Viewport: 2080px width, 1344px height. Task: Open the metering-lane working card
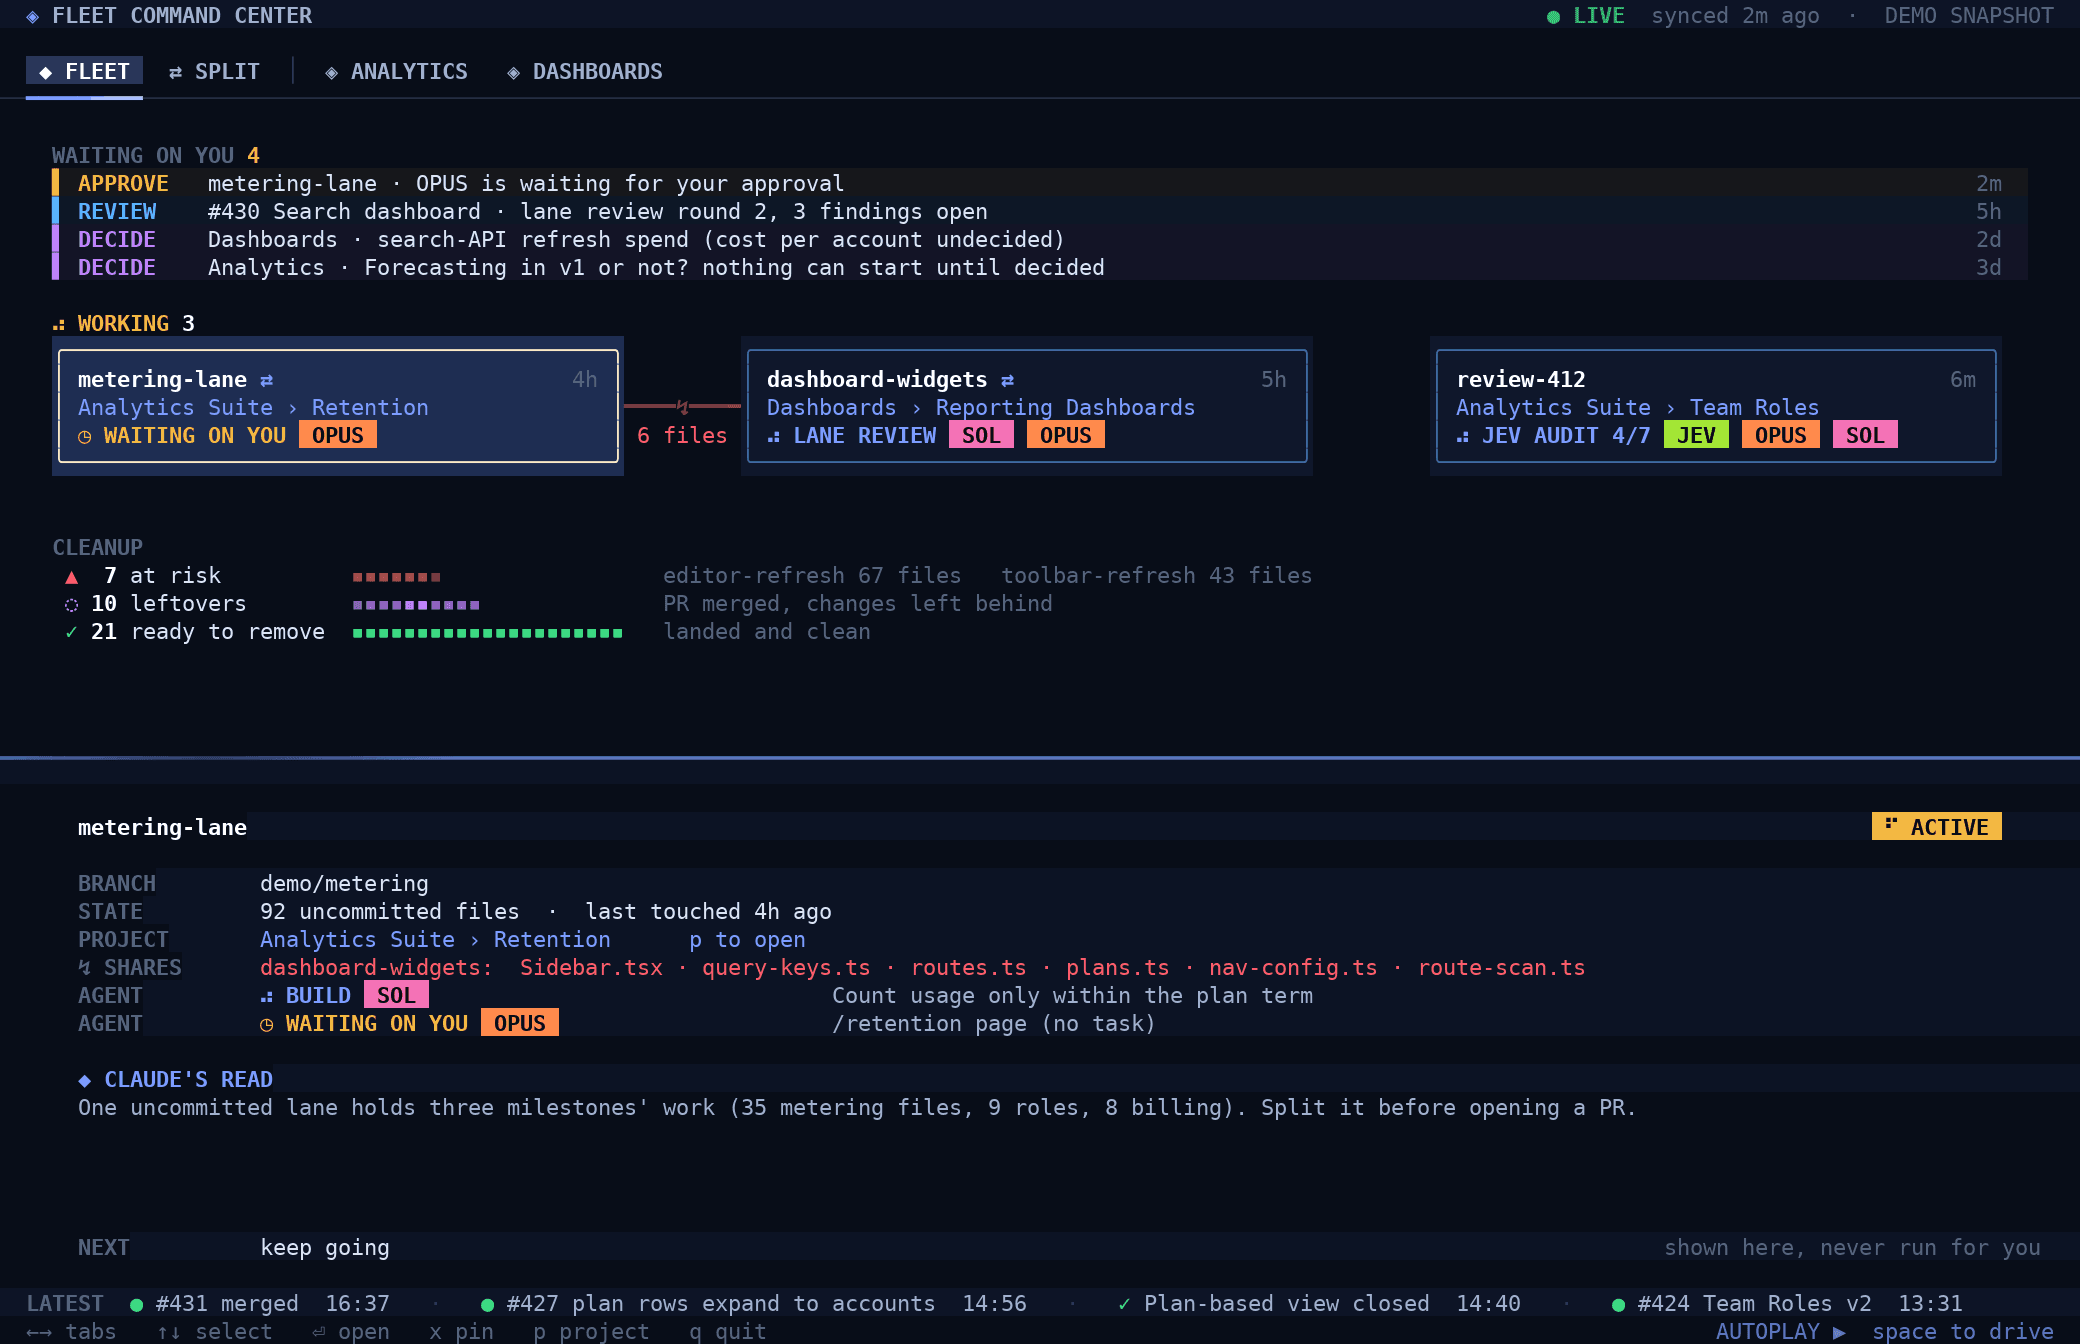pyautogui.click(x=338, y=406)
